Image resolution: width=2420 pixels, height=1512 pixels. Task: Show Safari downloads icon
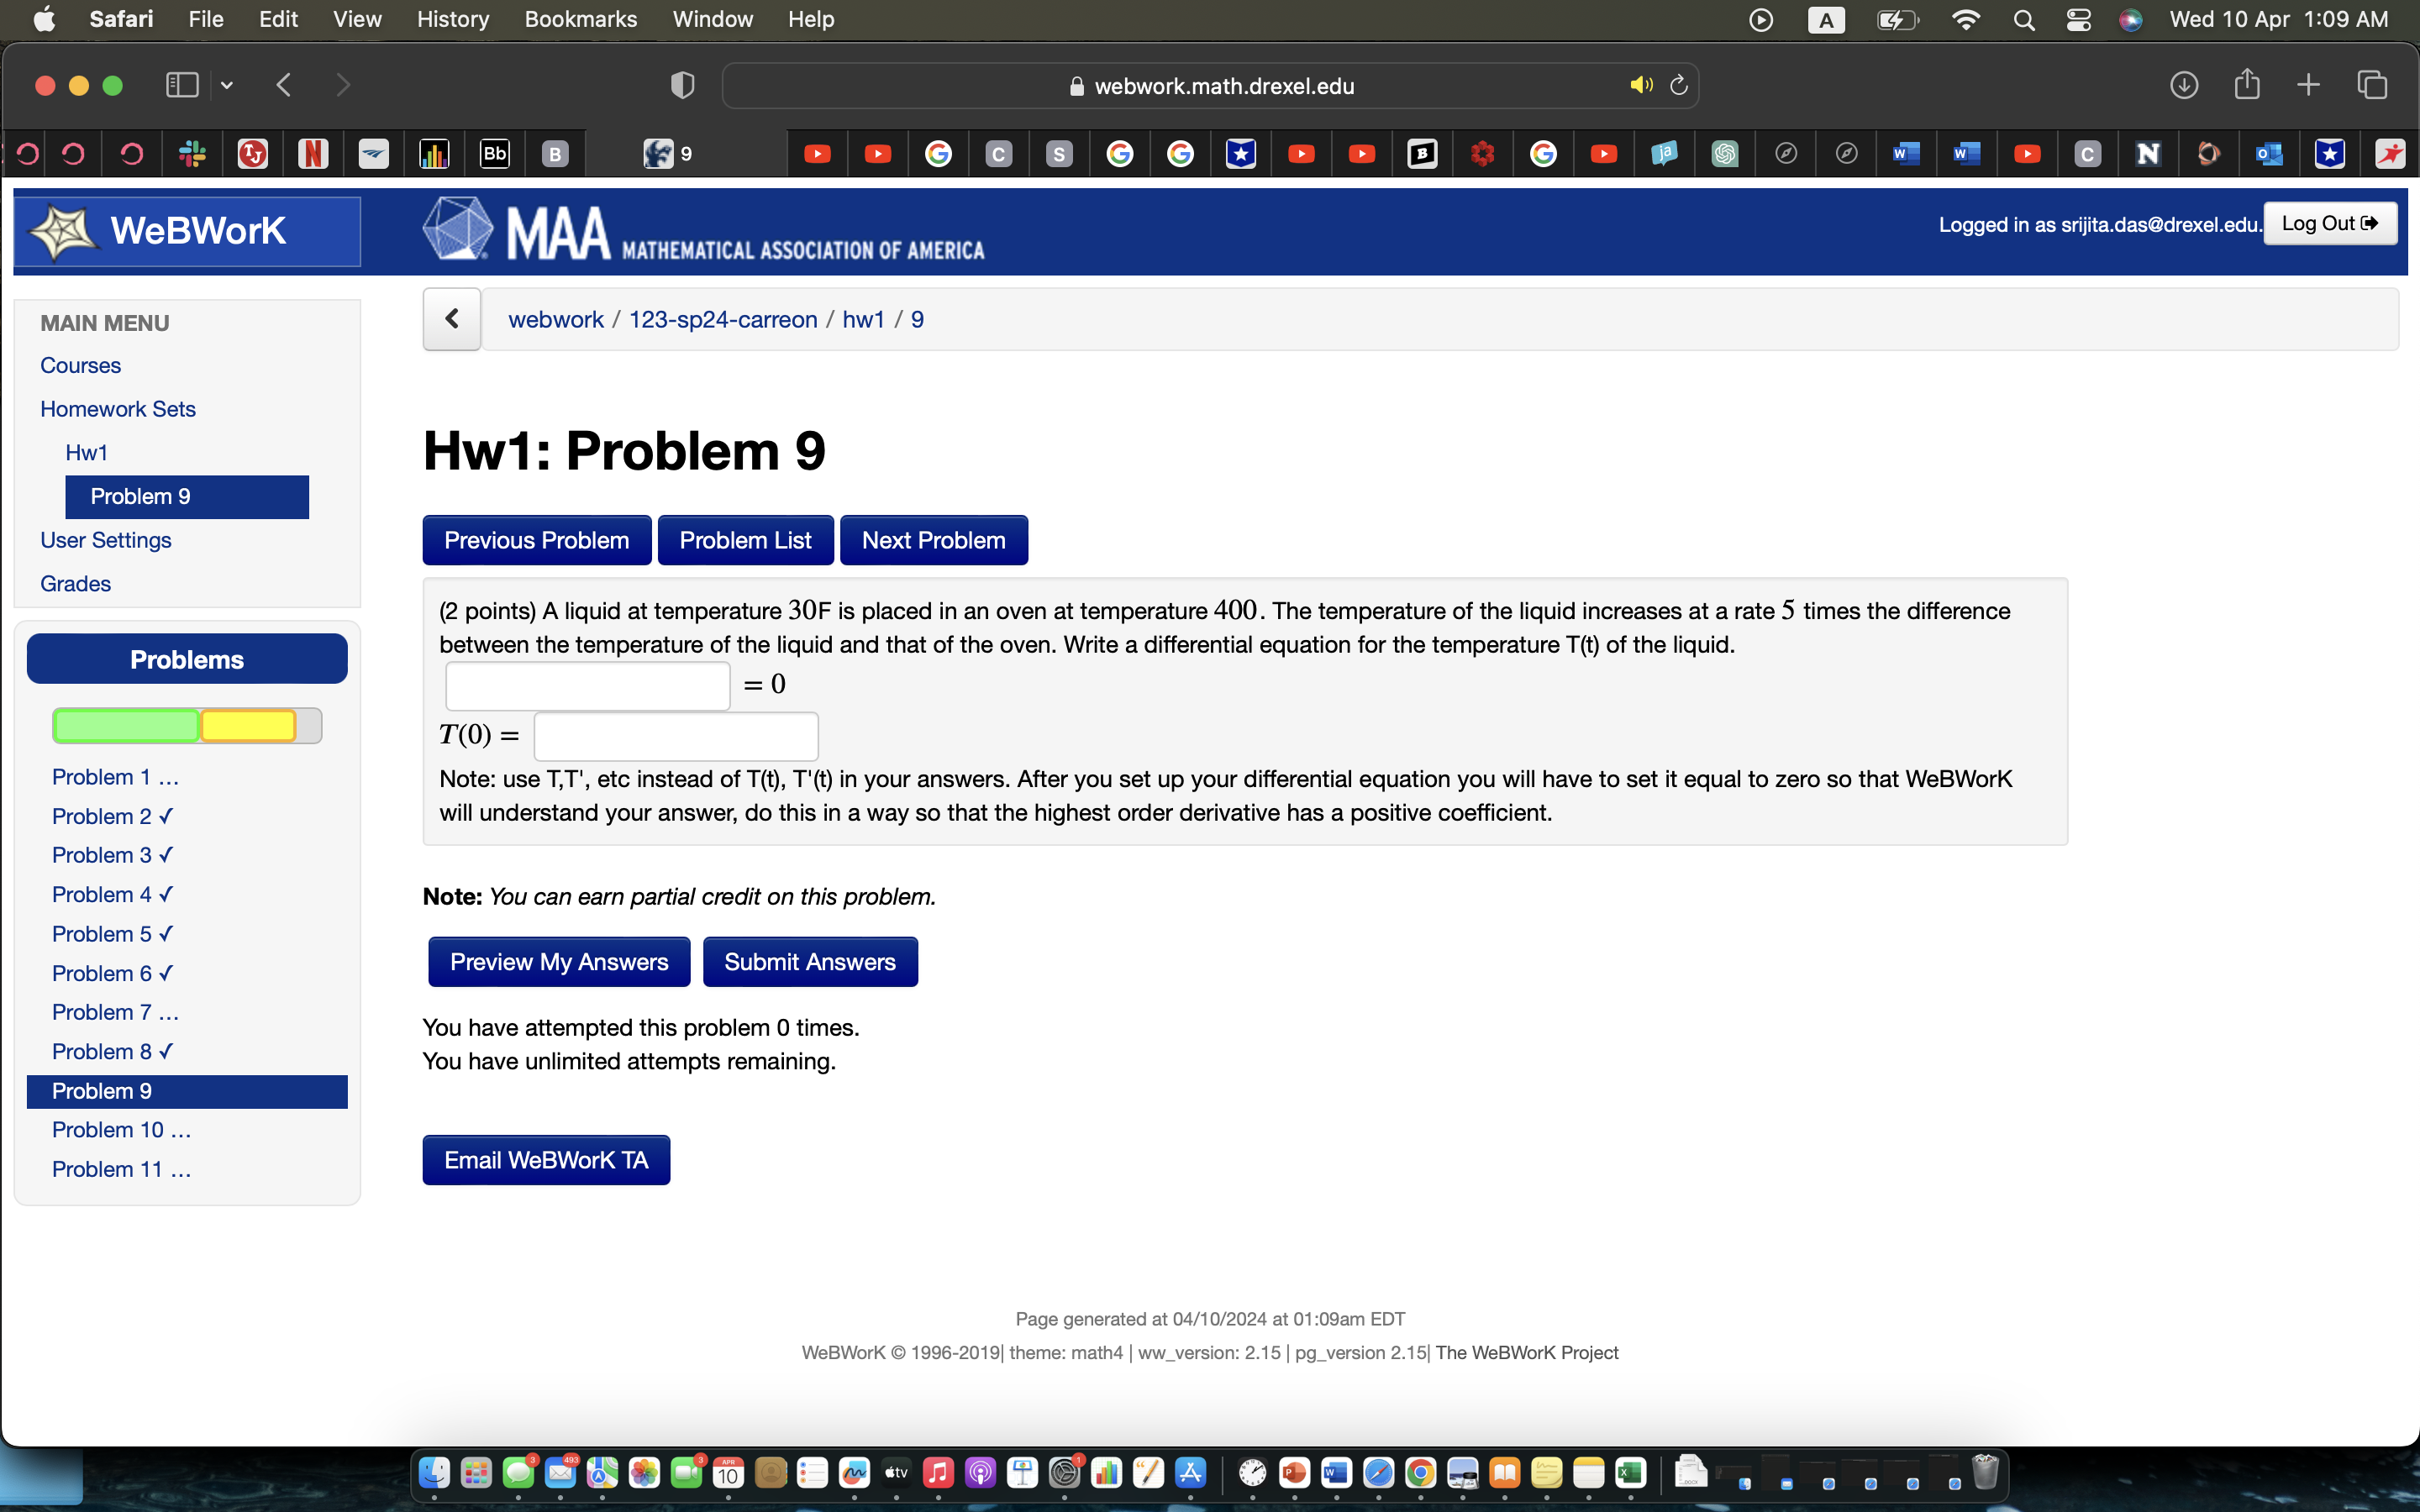click(2184, 85)
